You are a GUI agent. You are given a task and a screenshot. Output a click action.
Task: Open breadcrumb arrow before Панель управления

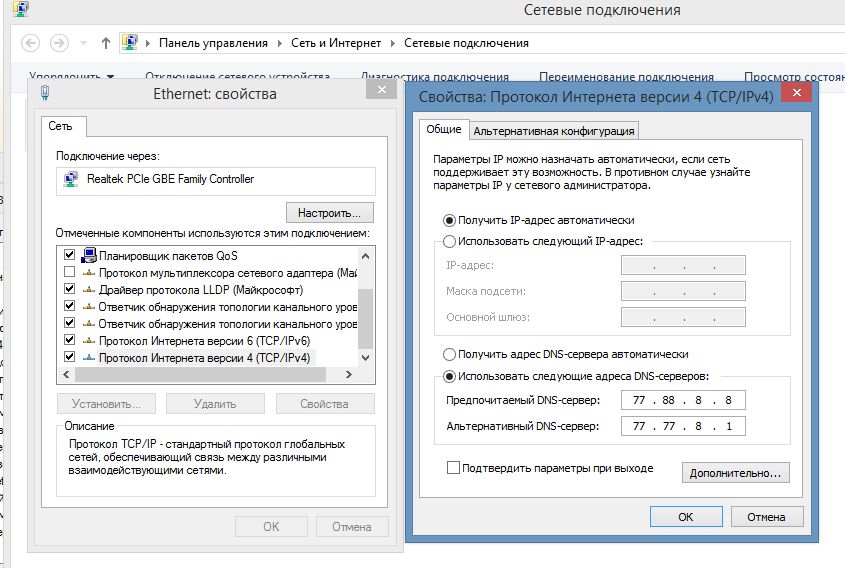[148, 43]
